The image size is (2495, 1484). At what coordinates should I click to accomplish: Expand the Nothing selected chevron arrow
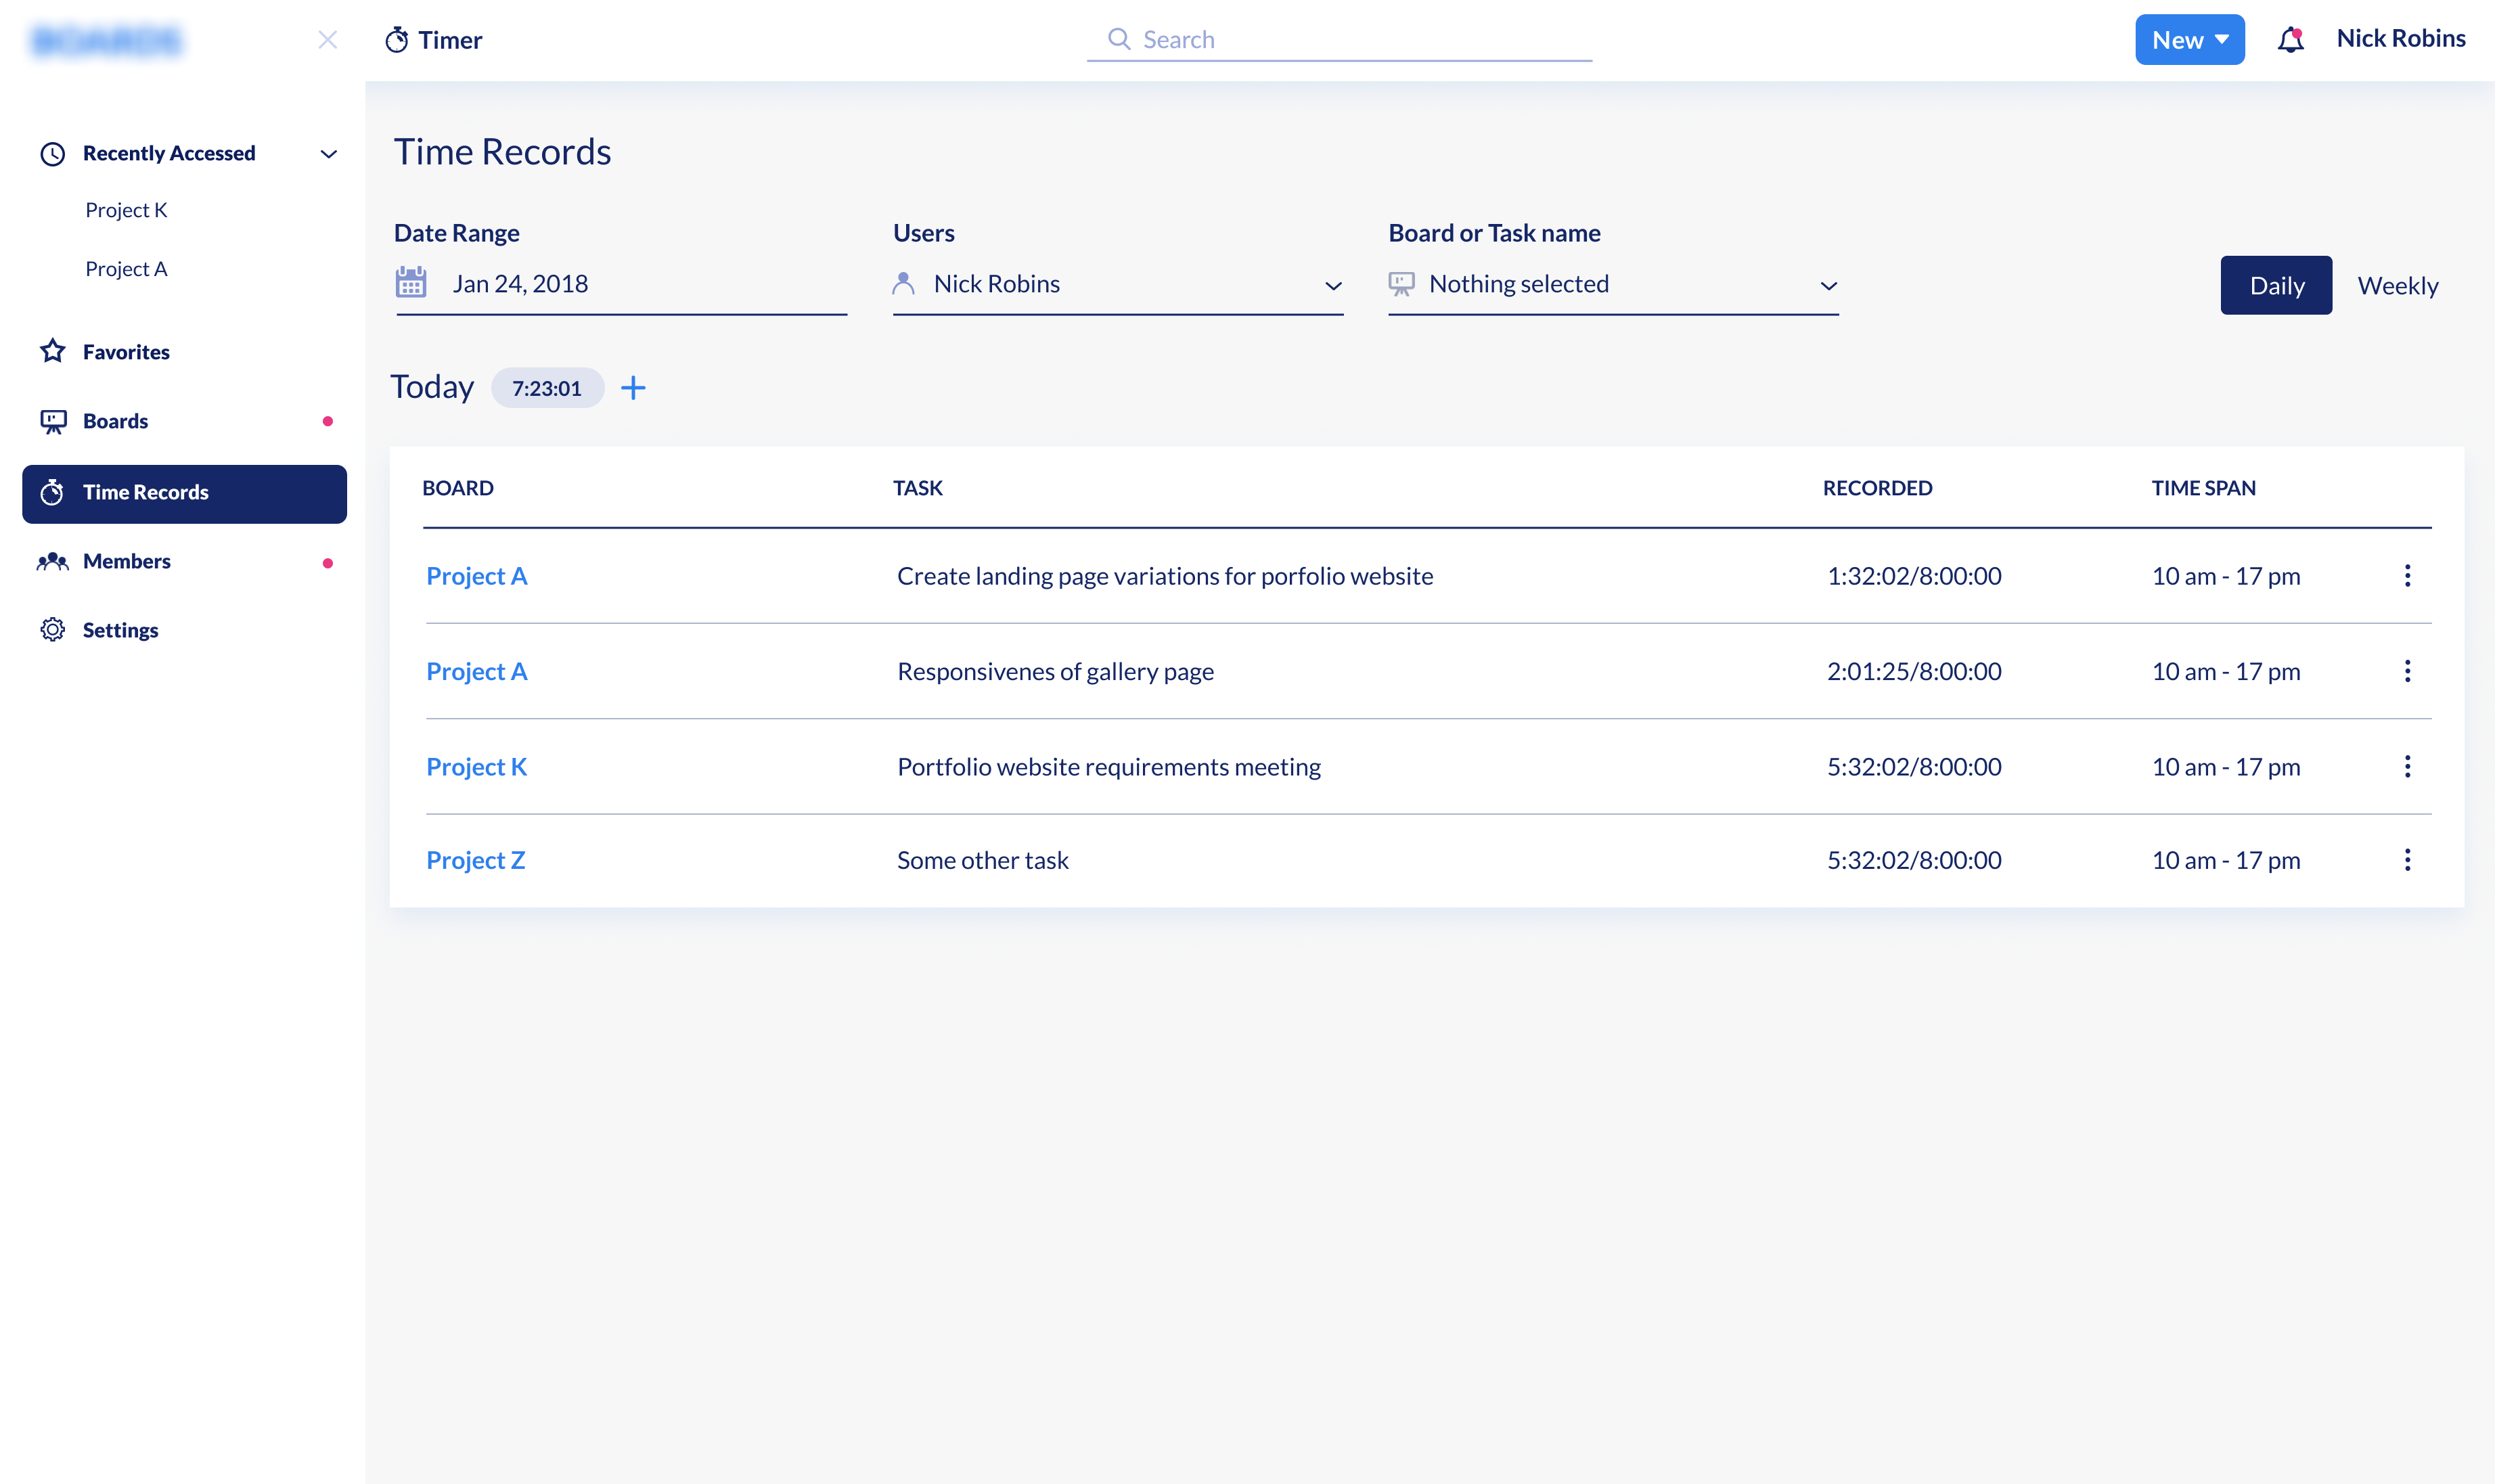pos(1829,286)
